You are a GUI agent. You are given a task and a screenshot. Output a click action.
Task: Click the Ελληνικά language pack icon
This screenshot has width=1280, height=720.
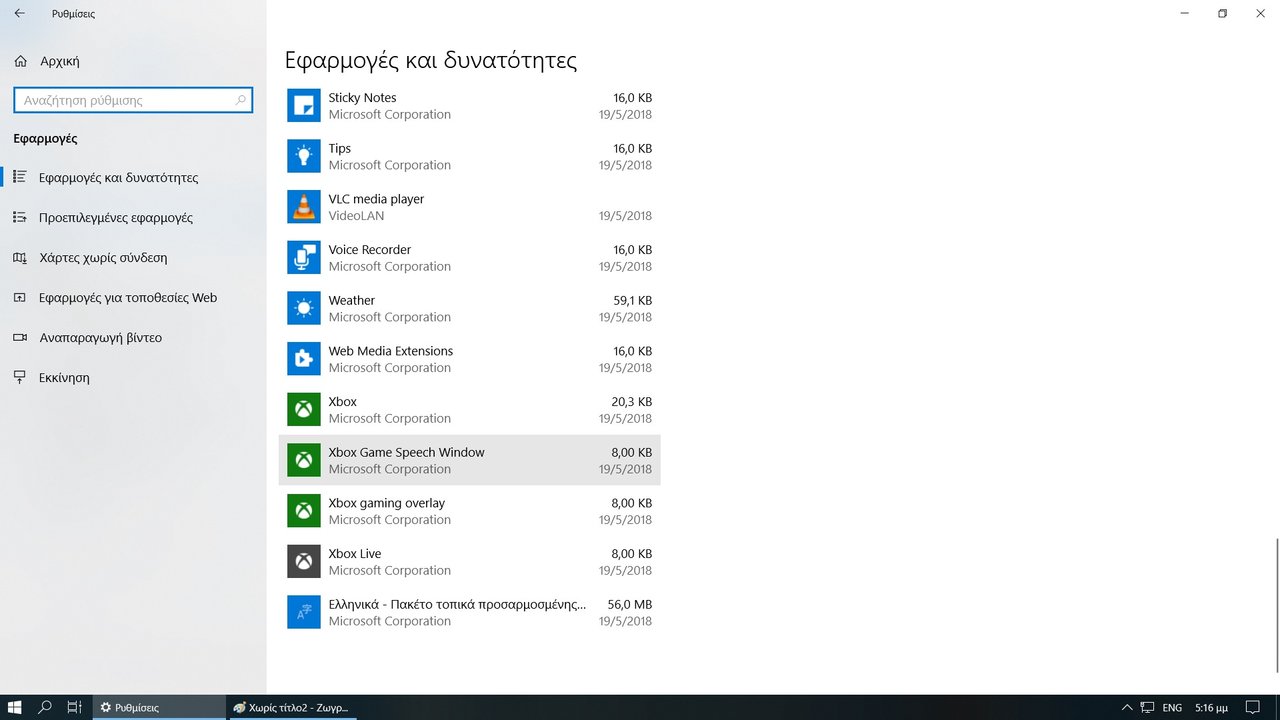(303, 612)
